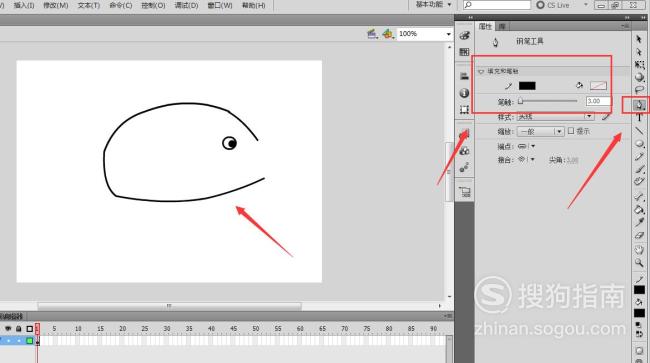Viewport: 650px width, 363px height.
Task: Toggle green layer outline square
Action: [29, 341]
